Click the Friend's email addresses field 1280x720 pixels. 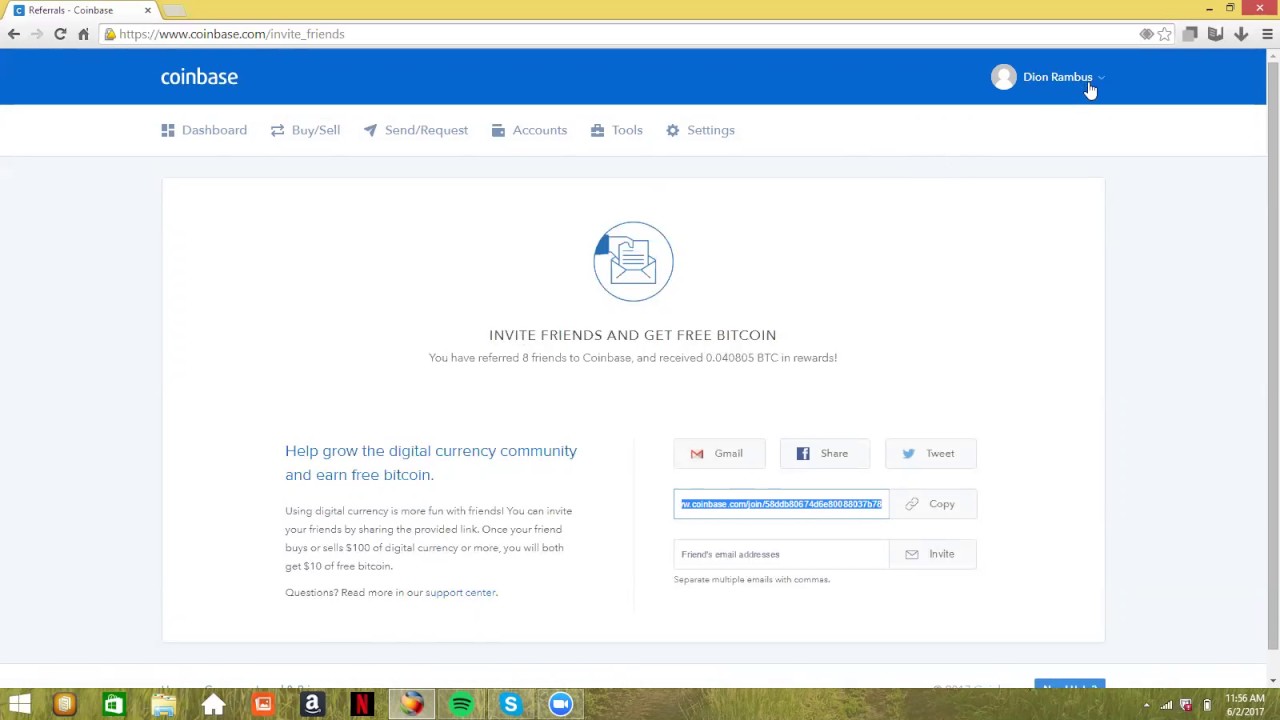781,554
